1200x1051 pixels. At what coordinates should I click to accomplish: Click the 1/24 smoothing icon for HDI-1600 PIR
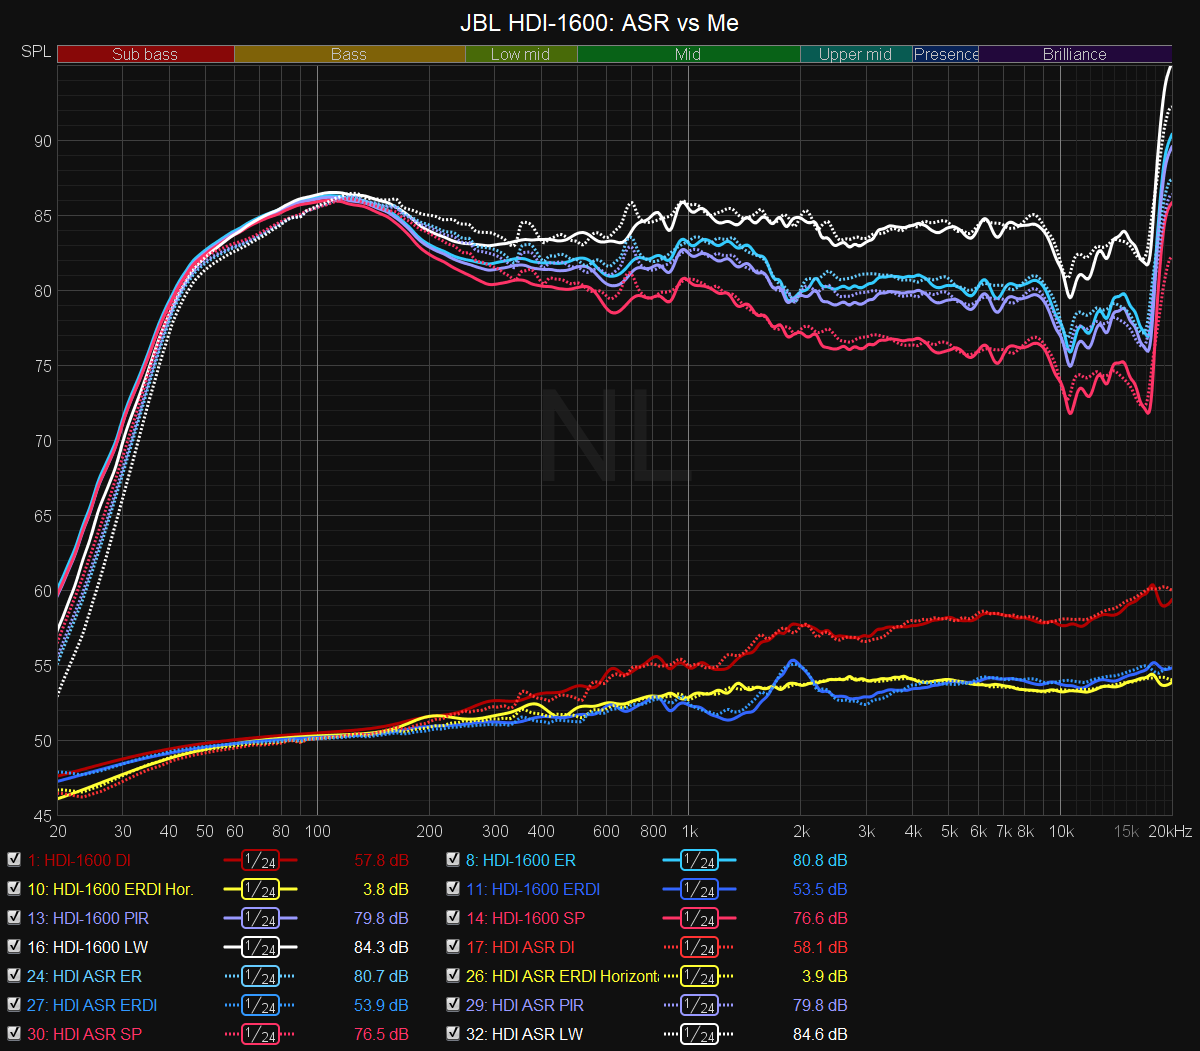260,918
